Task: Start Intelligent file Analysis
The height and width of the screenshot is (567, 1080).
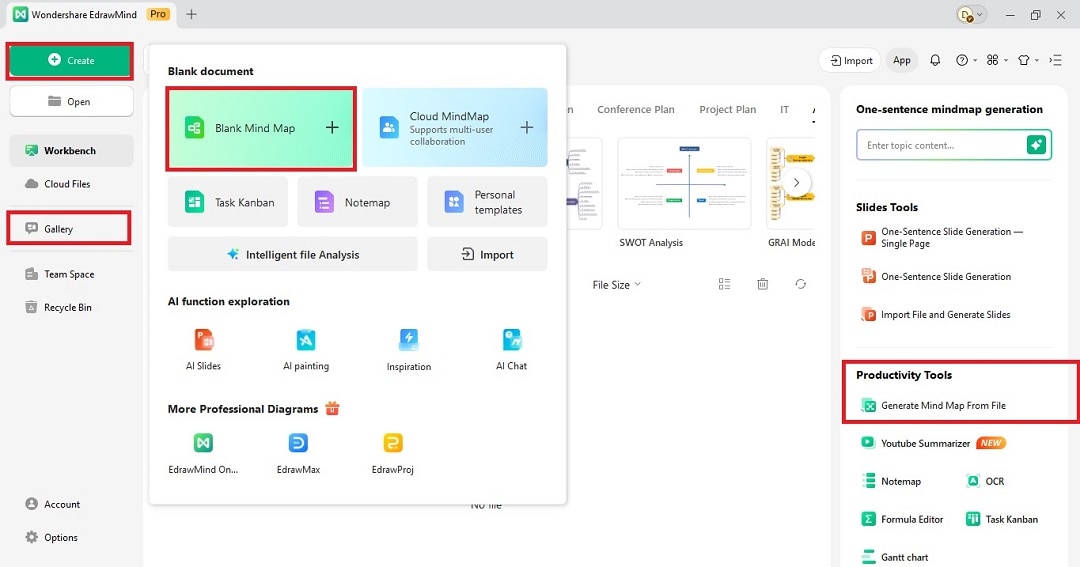Action: pyautogui.click(x=293, y=254)
